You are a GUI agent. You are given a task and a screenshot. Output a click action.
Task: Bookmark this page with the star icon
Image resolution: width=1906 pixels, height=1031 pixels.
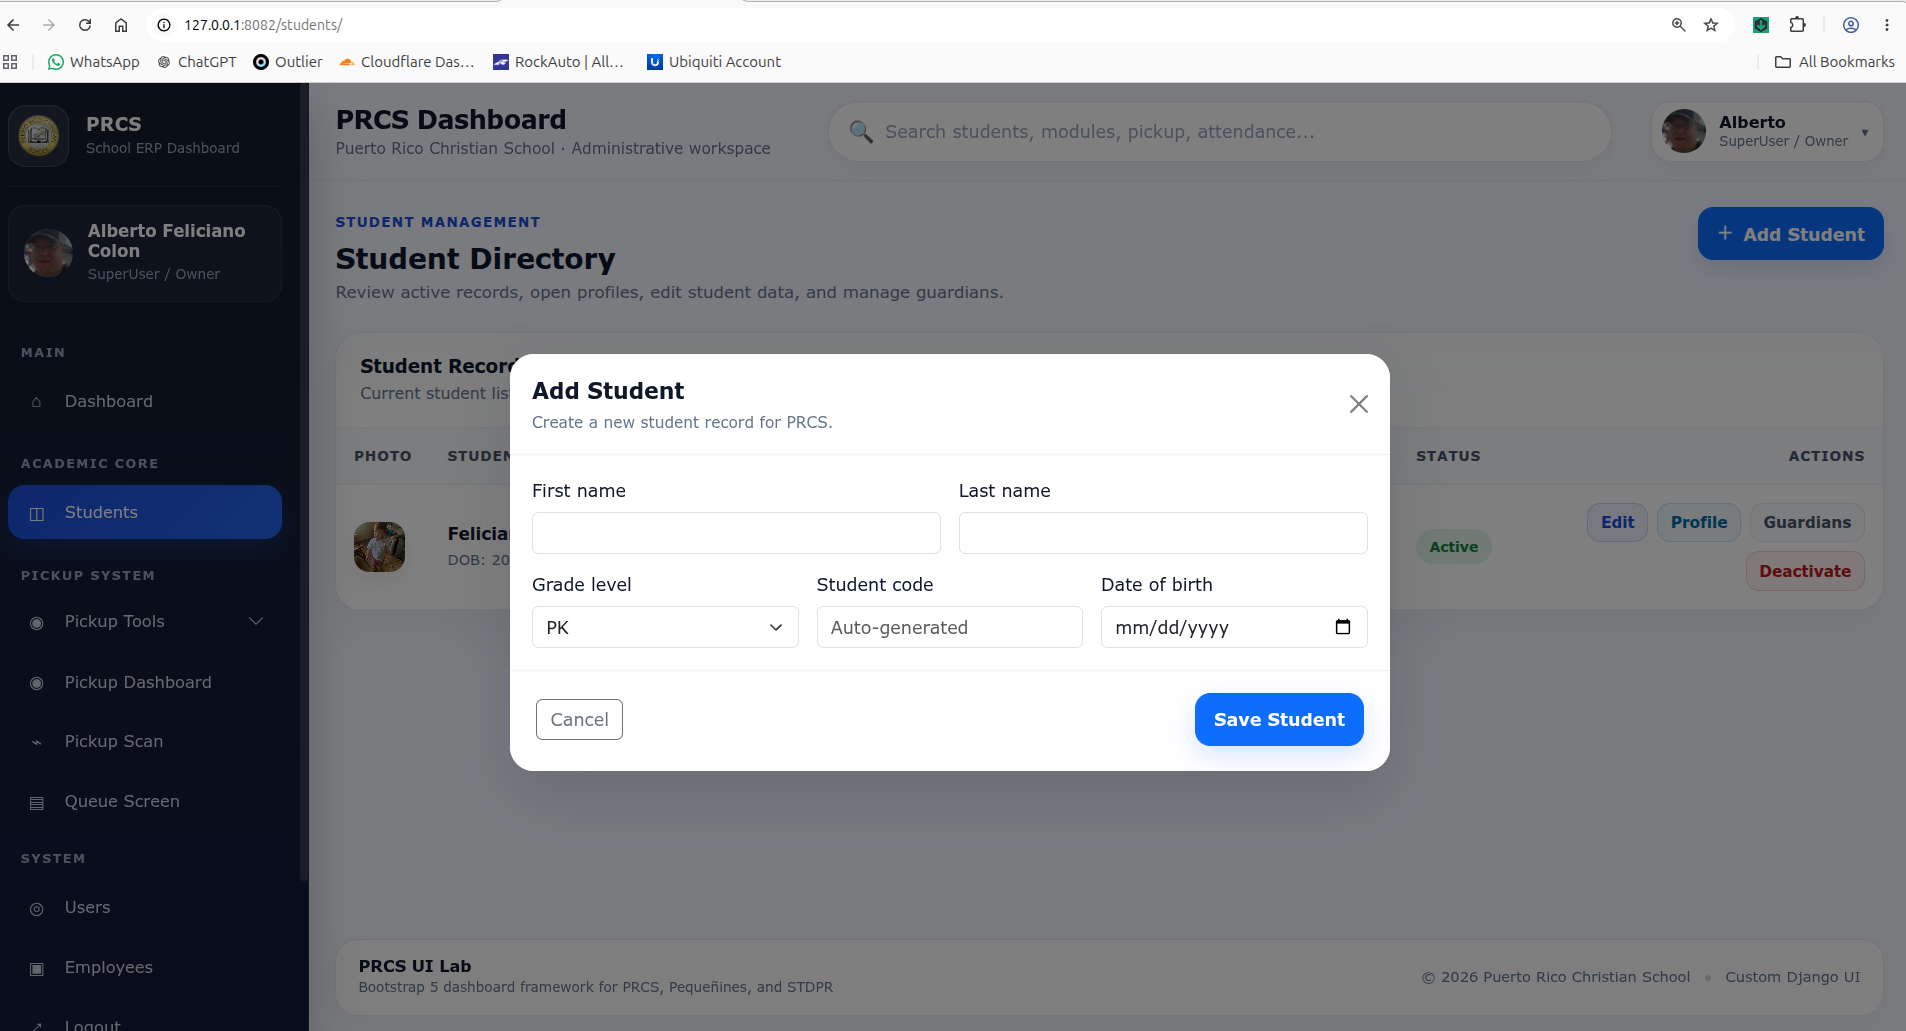pyautogui.click(x=1711, y=25)
